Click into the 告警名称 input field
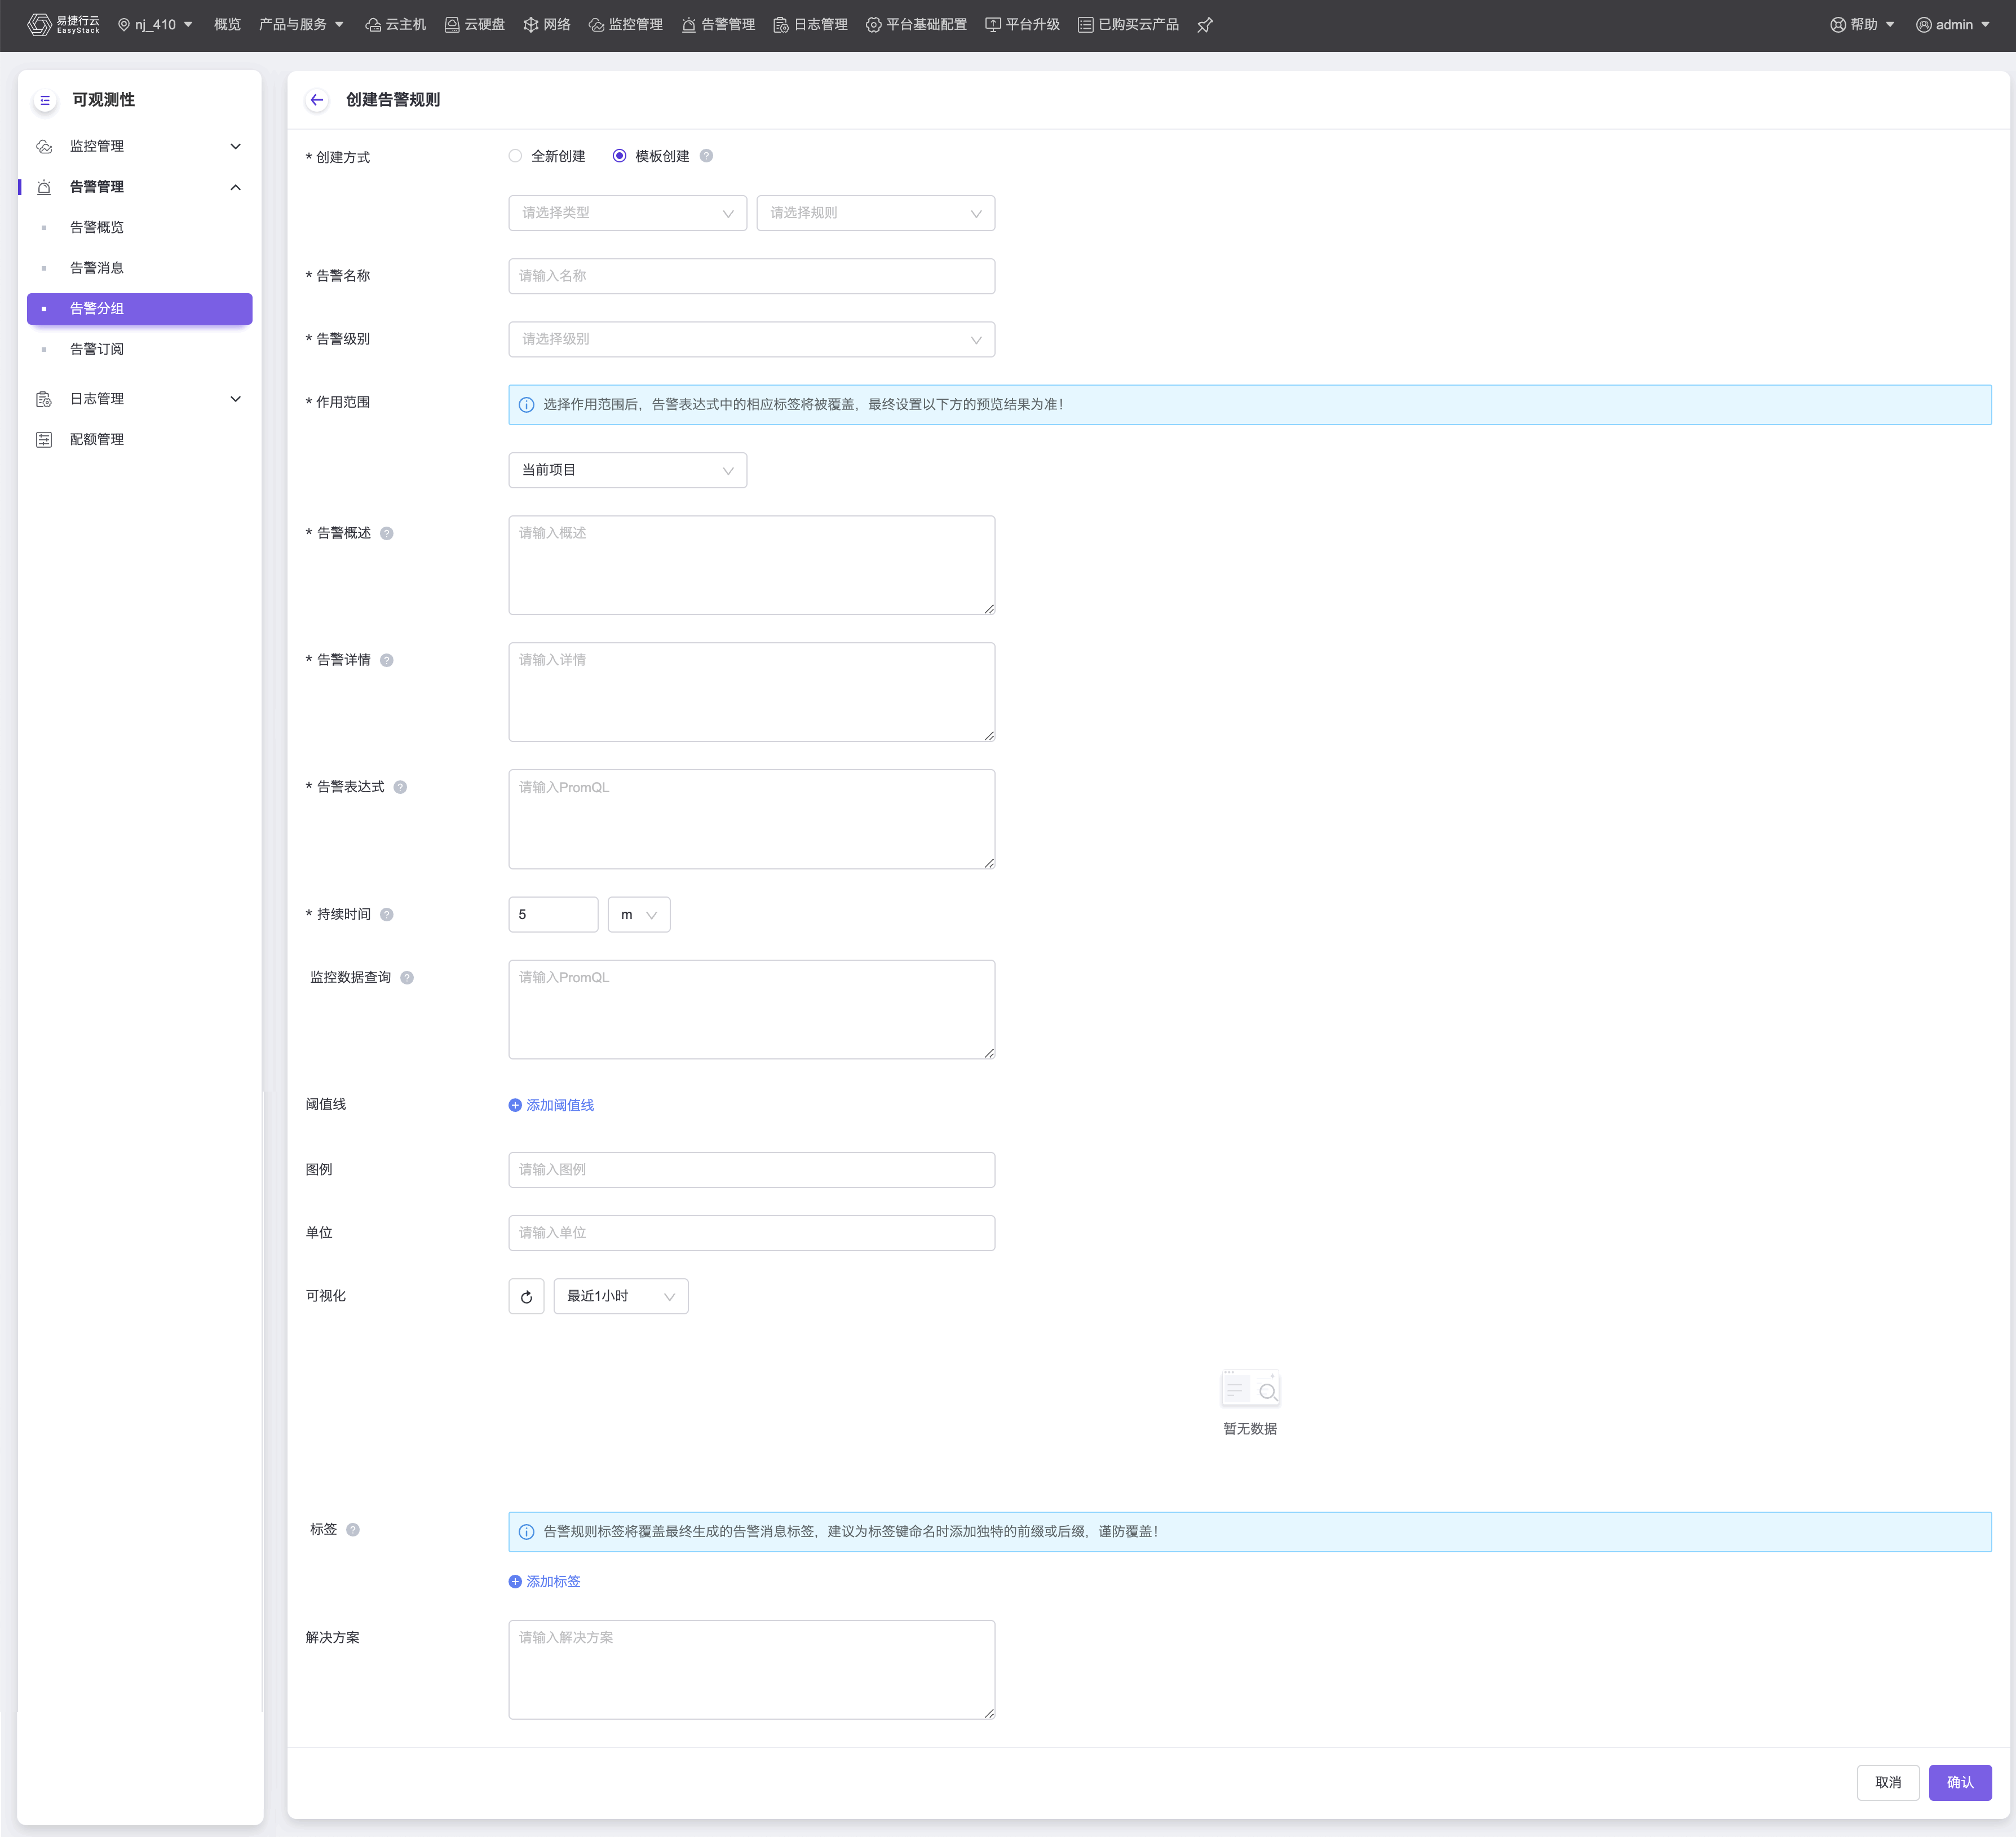The height and width of the screenshot is (1837, 2016). [x=751, y=276]
